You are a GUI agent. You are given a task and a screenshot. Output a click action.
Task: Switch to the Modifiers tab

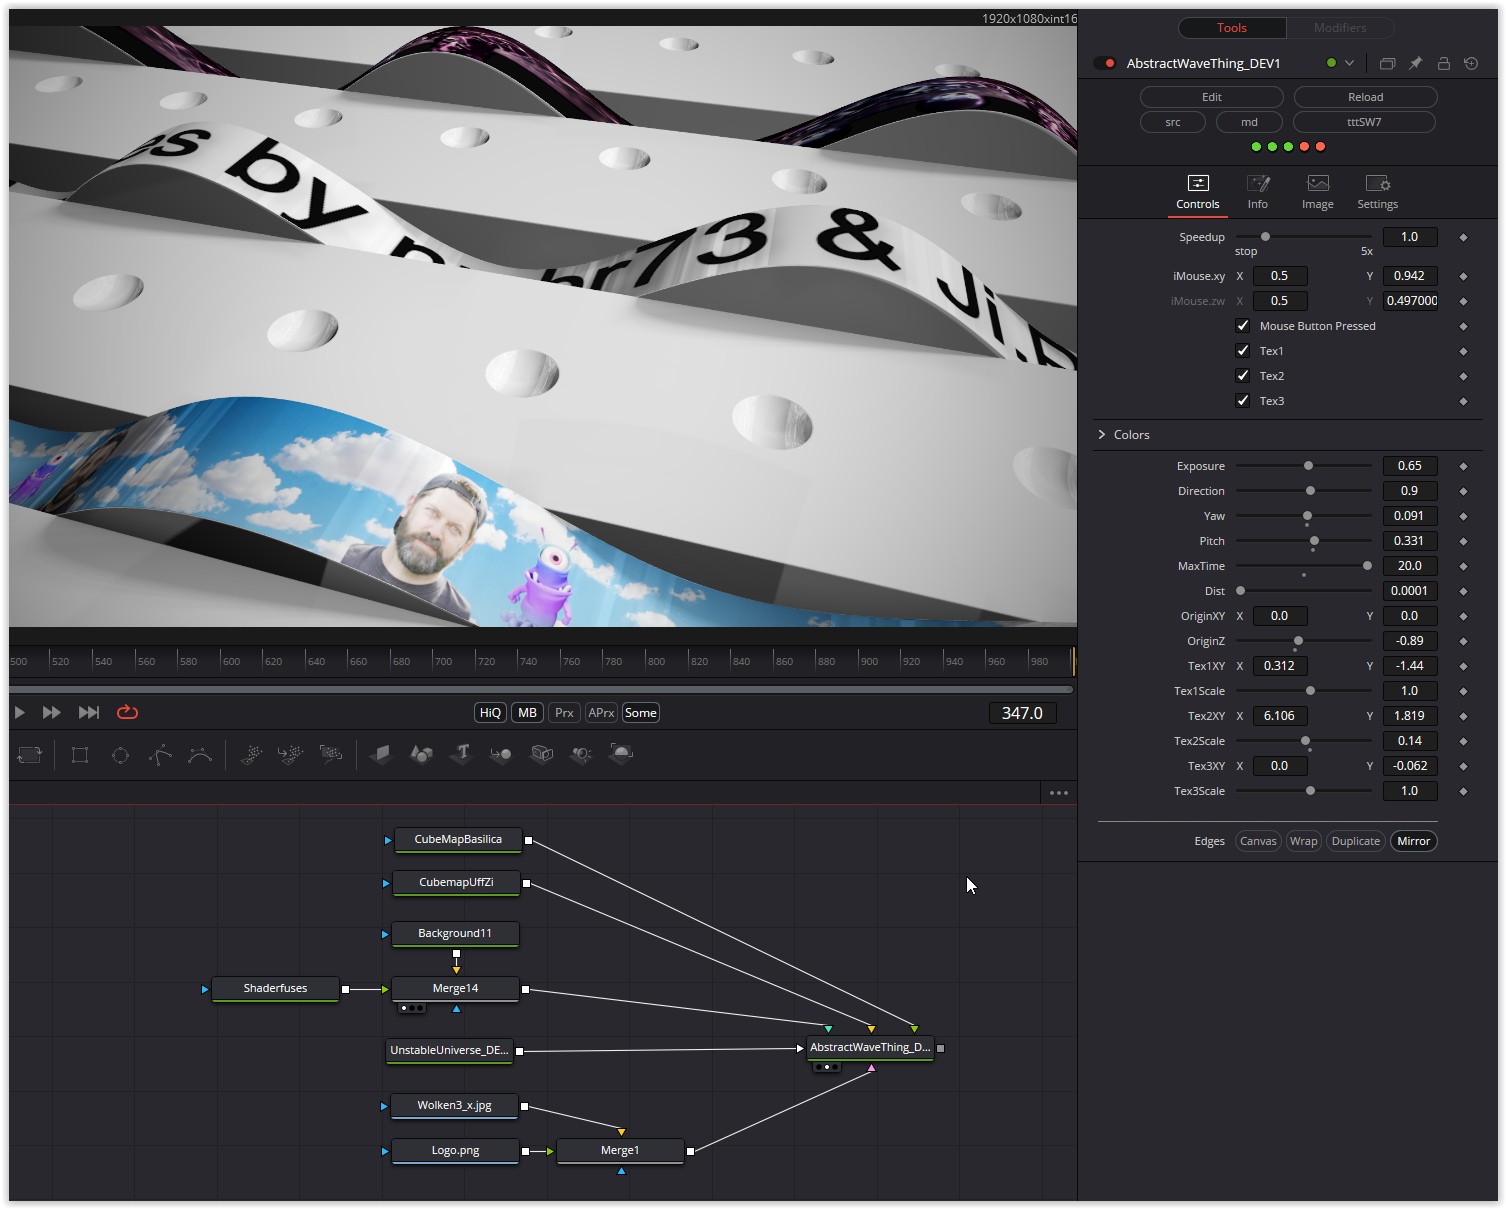click(x=1340, y=28)
